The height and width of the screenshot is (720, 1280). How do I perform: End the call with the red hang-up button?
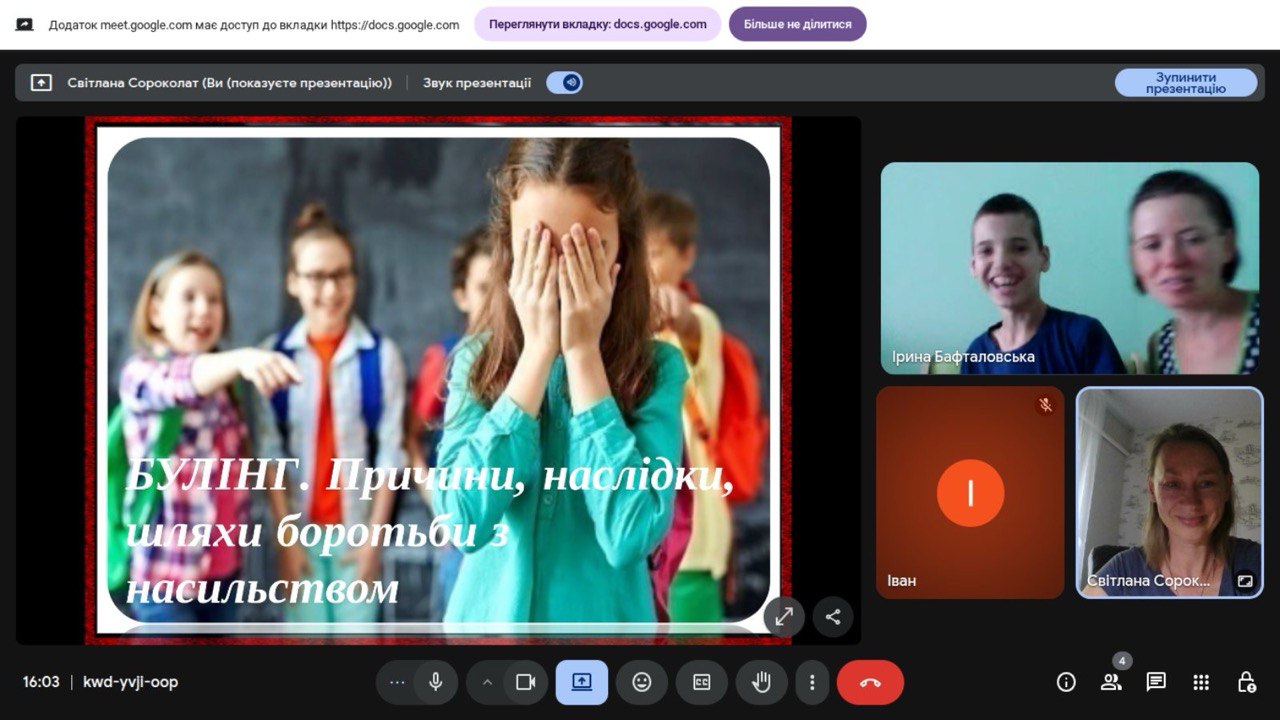(x=870, y=682)
